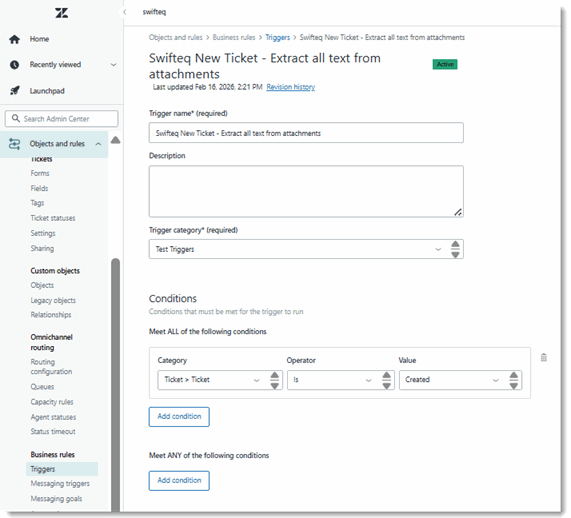Open Messaging triggers in sidebar

tap(60, 484)
